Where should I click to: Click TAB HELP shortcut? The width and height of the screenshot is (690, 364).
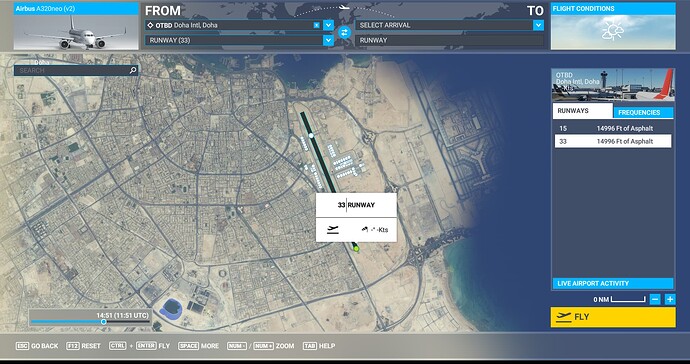pos(319,346)
